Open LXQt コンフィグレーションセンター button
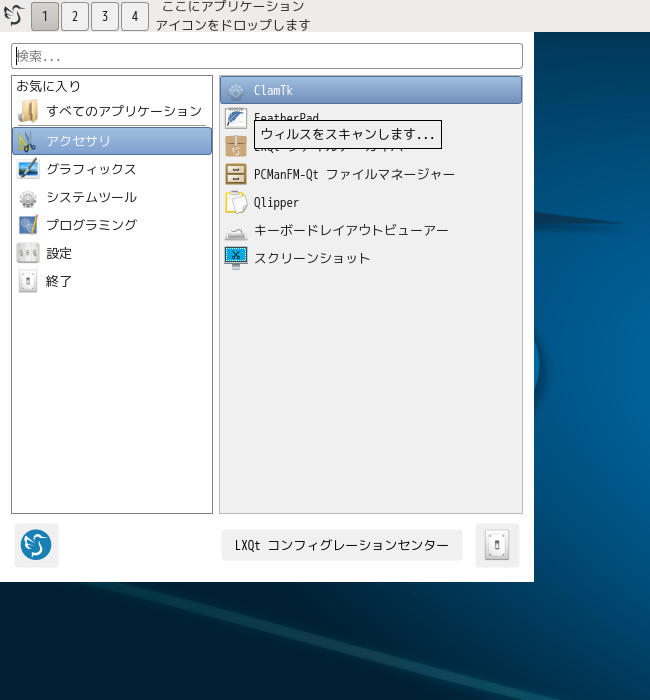 [342, 545]
